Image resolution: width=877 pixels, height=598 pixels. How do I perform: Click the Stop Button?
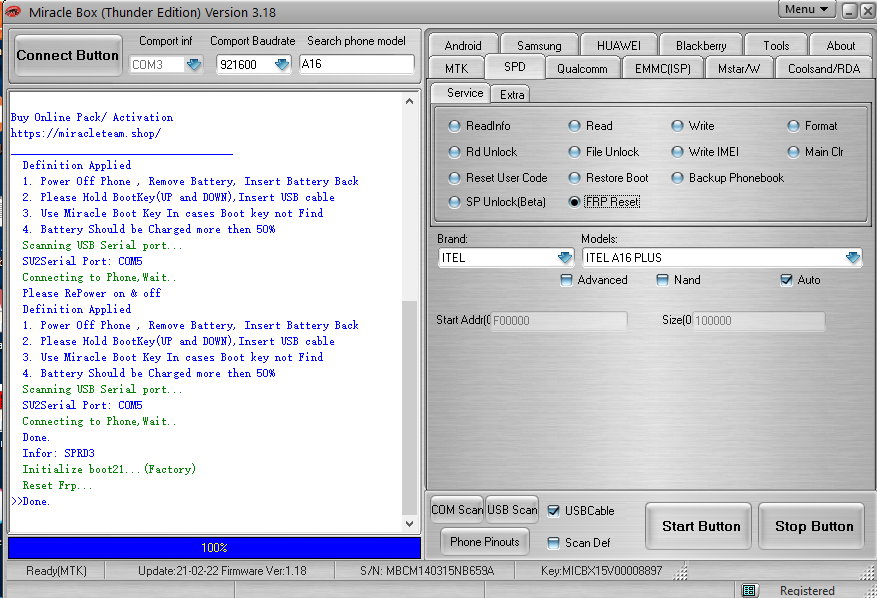[x=814, y=526]
